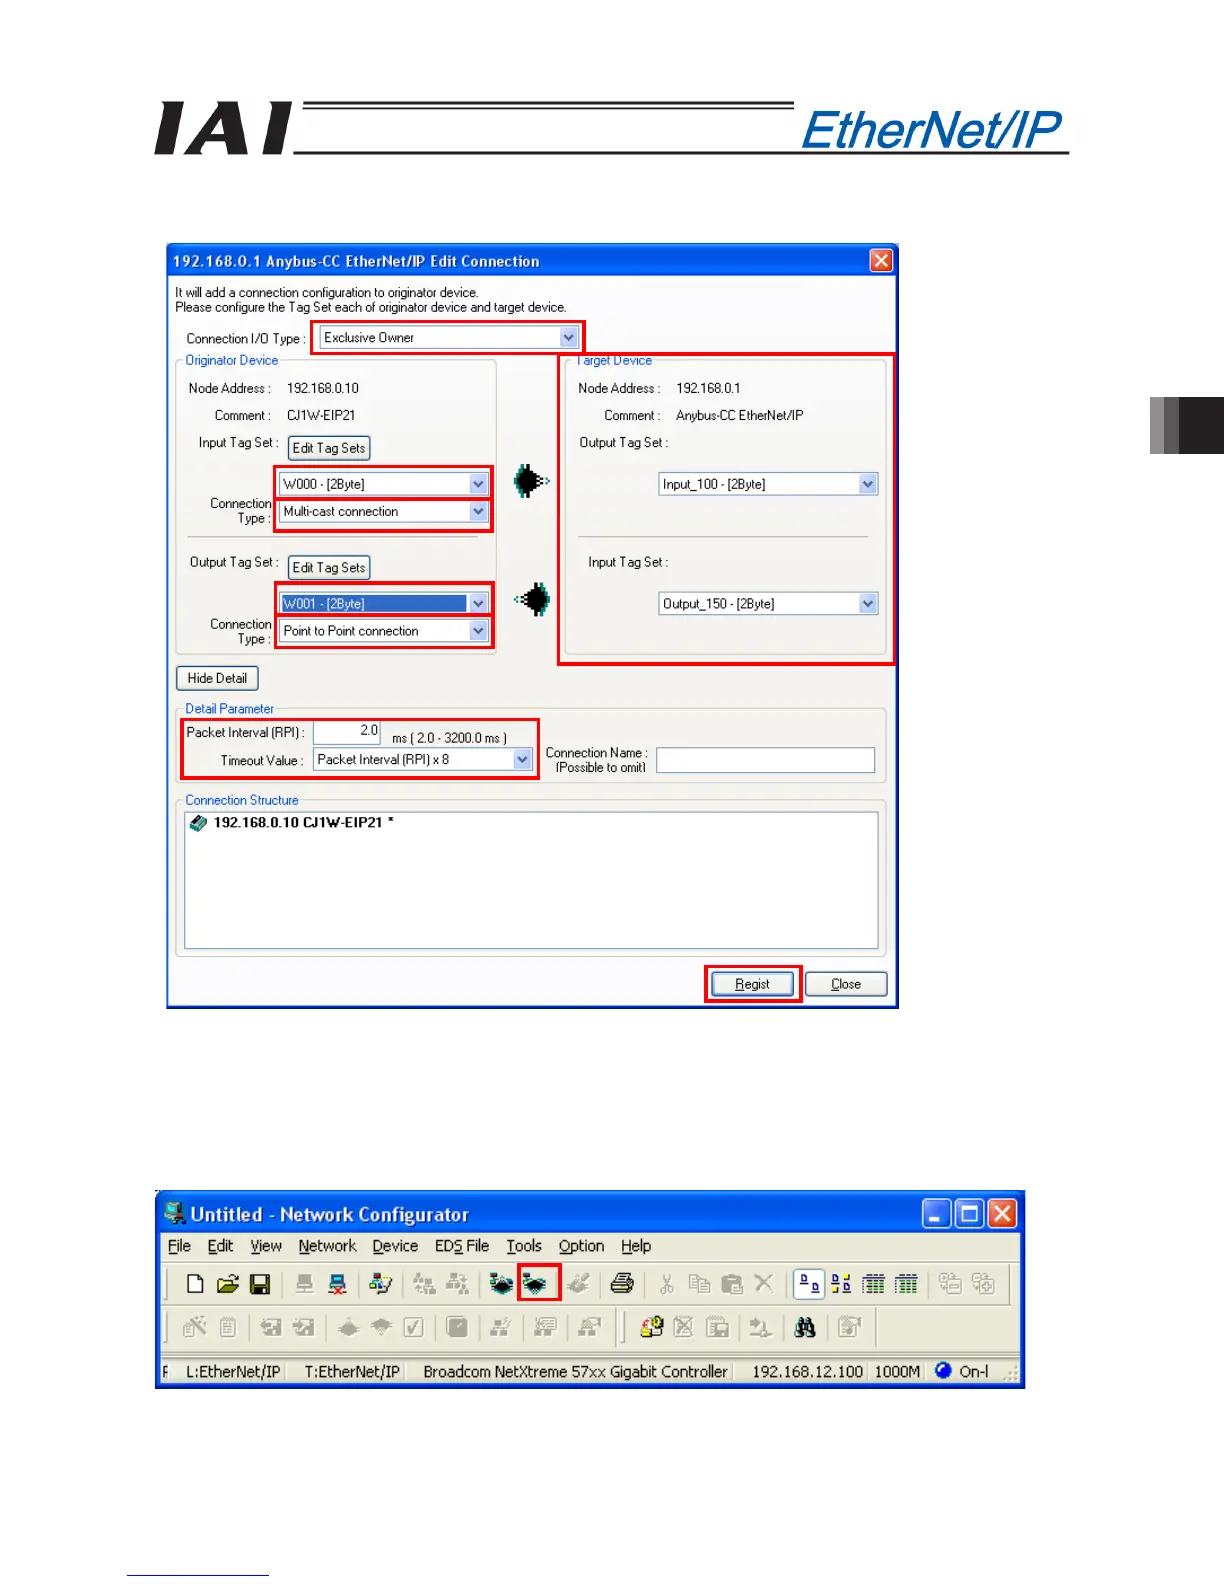1224x1584 pixels.
Task: Click the Open folder toolbar icon
Action: (x=228, y=1284)
